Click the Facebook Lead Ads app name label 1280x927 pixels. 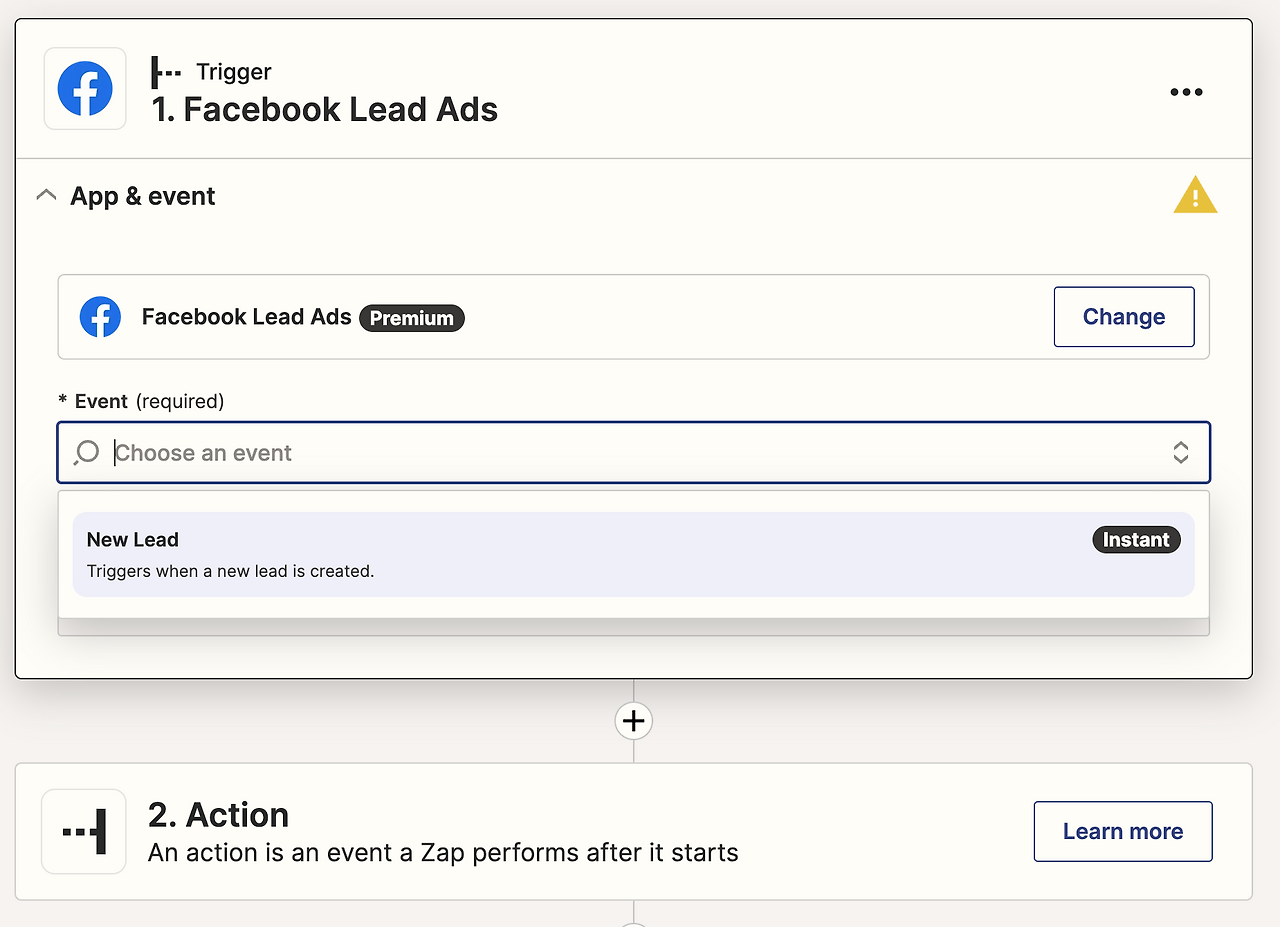click(246, 317)
